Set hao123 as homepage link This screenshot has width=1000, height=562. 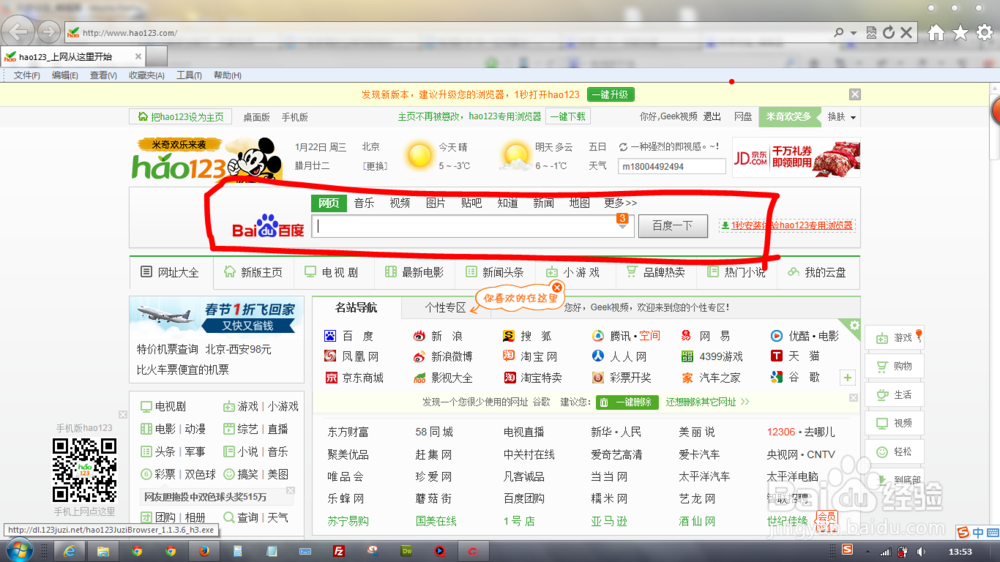[x=181, y=117]
